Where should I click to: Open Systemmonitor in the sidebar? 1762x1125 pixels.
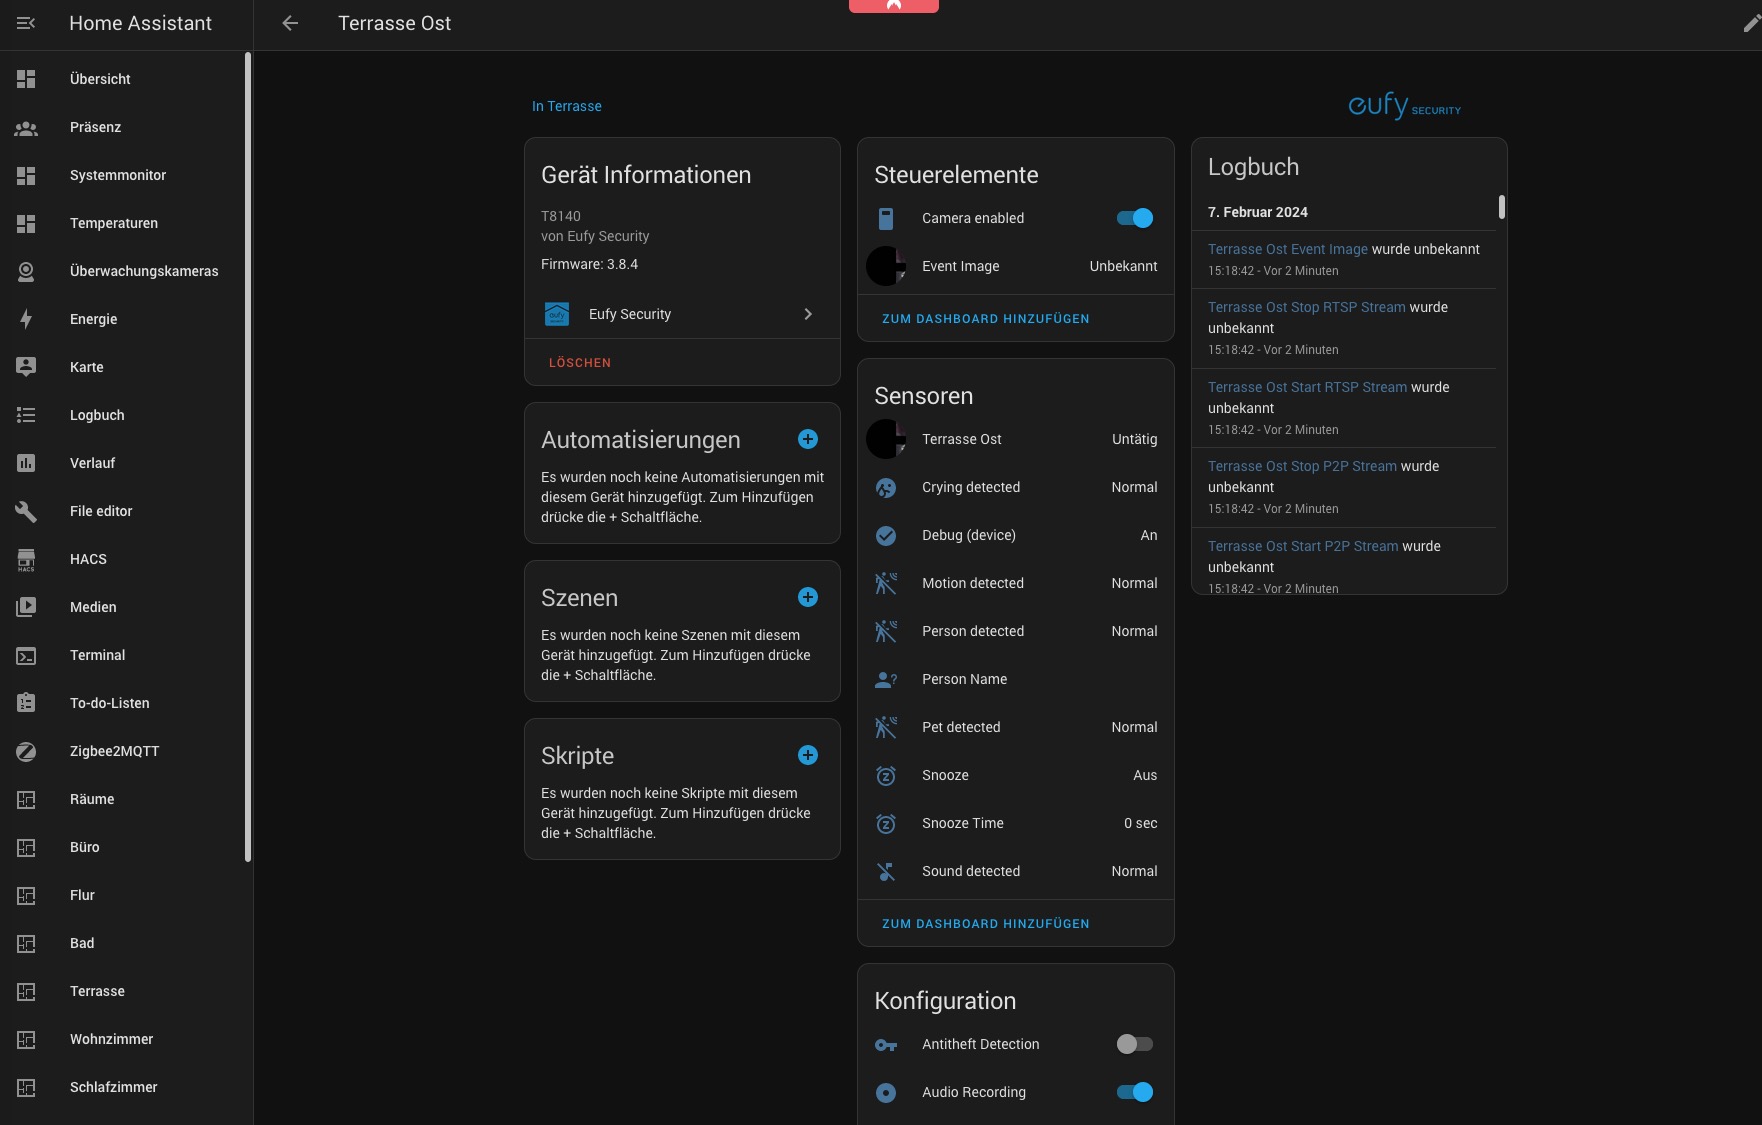point(126,175)
